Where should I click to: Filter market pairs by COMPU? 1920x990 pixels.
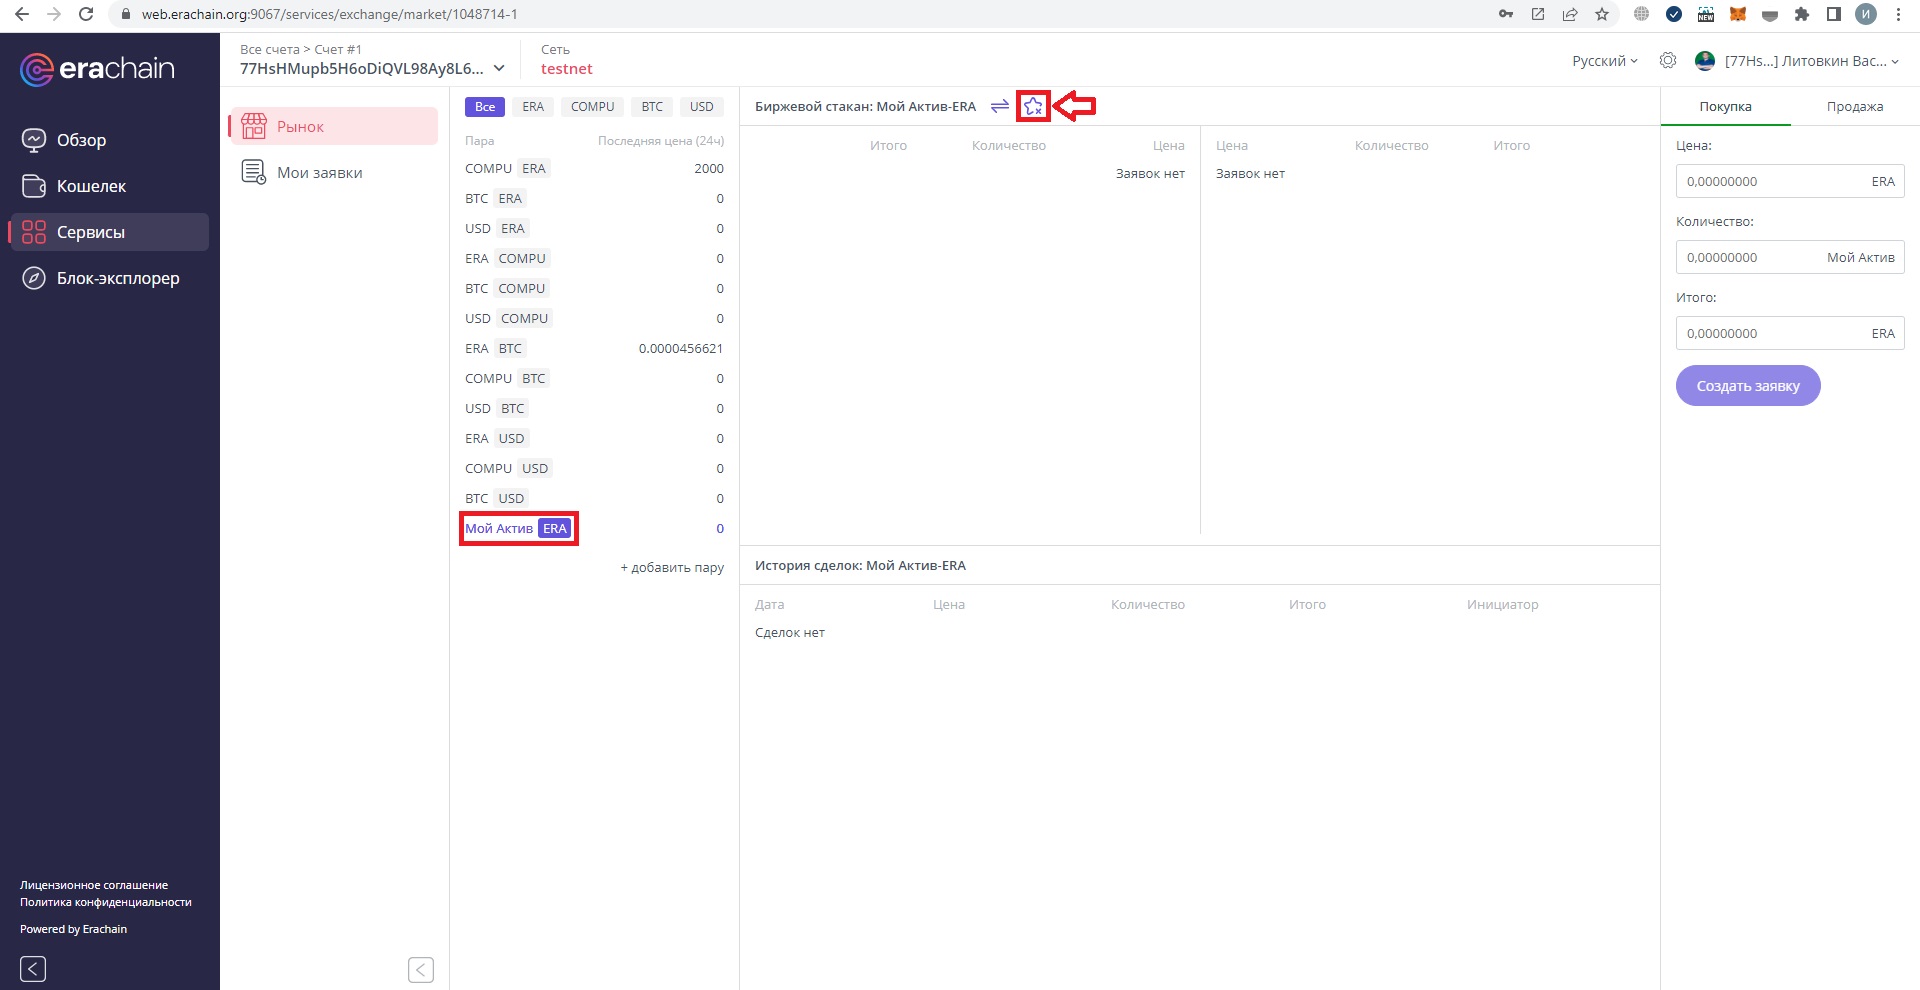(592, 107)
